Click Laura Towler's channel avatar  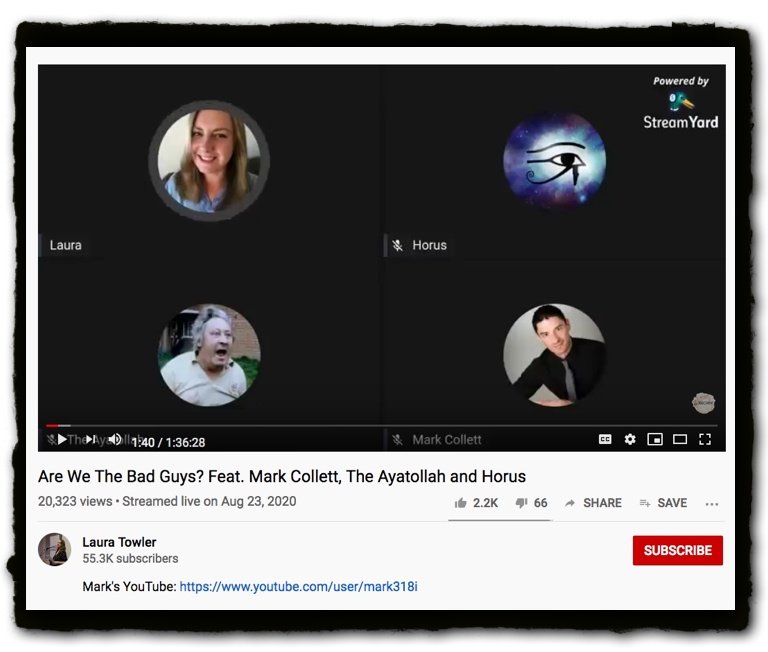(54, 550)
